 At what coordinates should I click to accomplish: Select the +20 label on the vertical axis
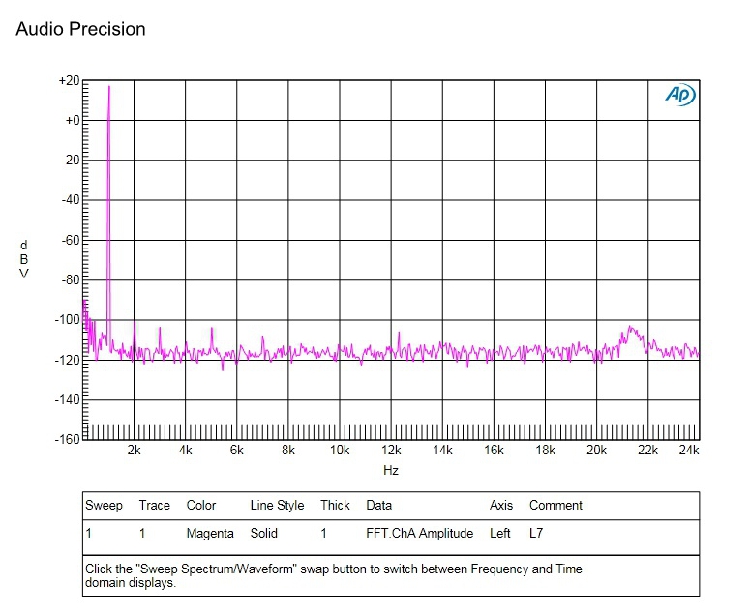point(69,80)
